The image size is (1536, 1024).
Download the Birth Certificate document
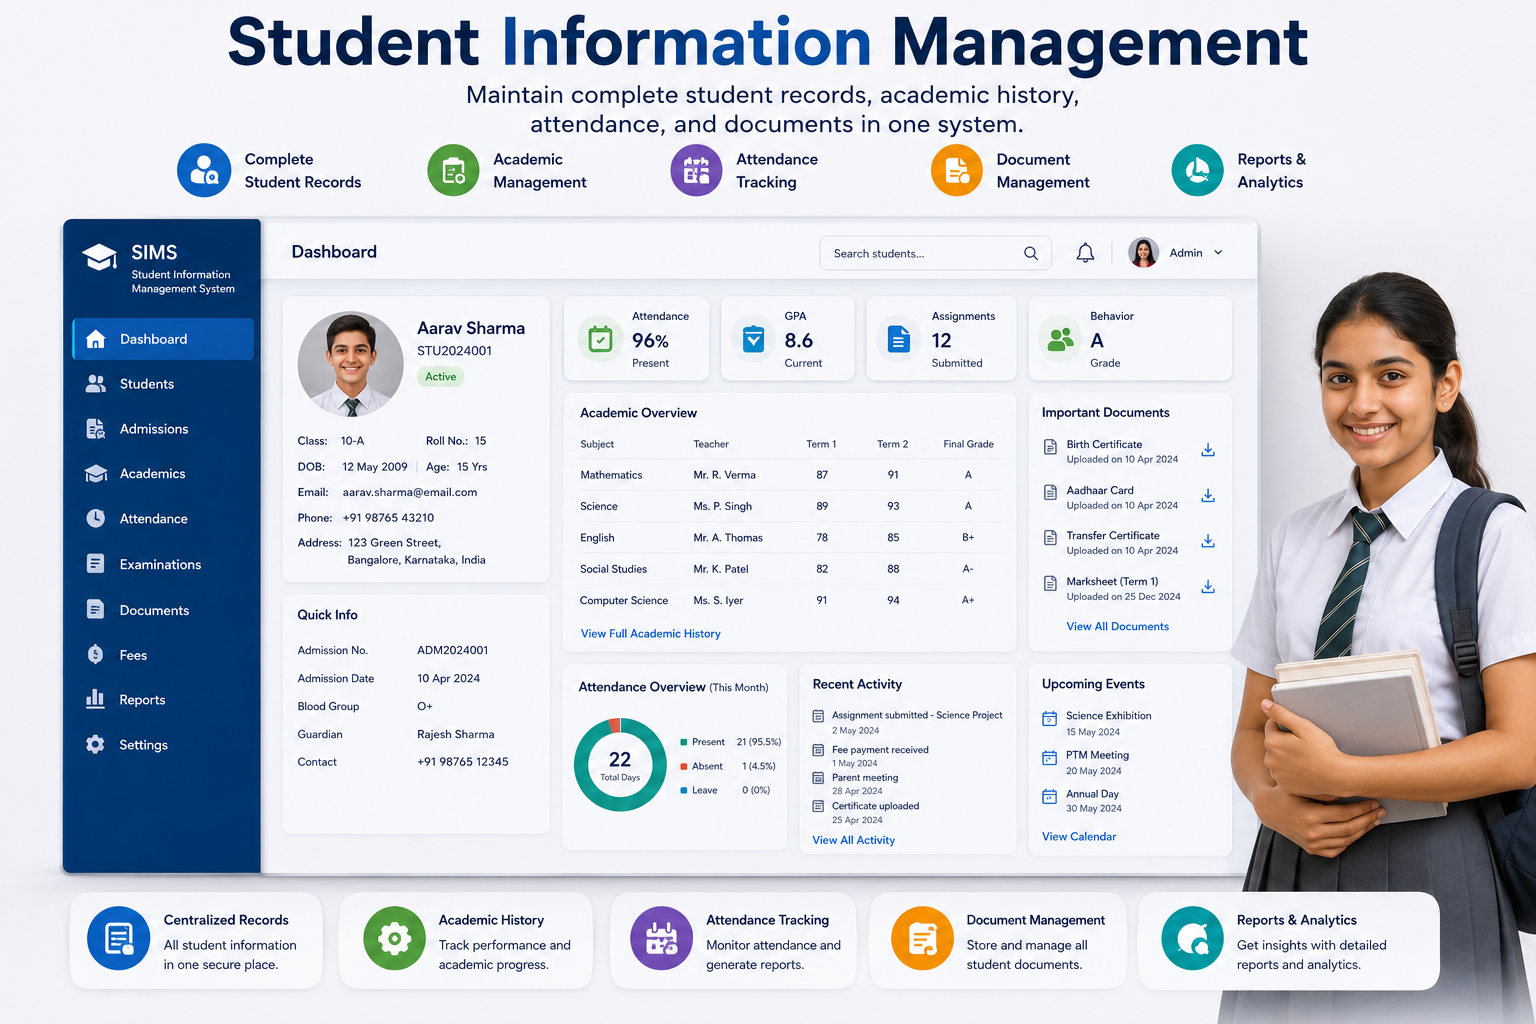coord(1208,450)
